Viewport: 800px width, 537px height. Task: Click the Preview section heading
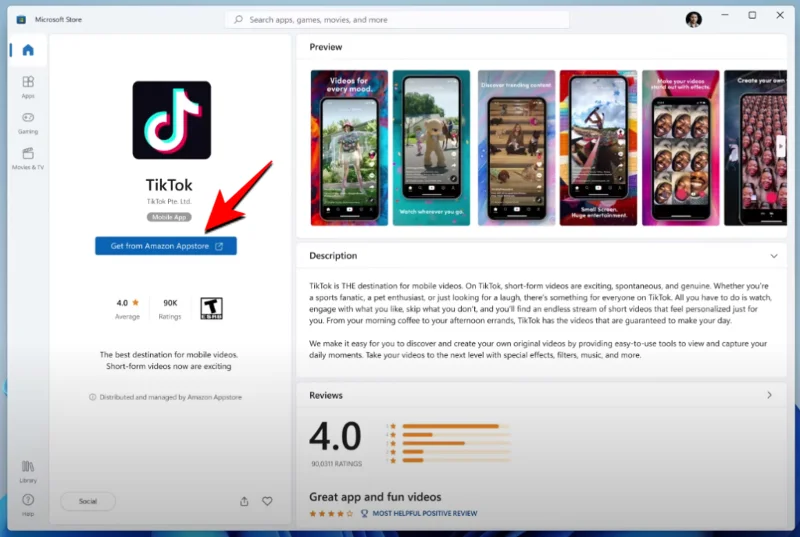[326, 47]
